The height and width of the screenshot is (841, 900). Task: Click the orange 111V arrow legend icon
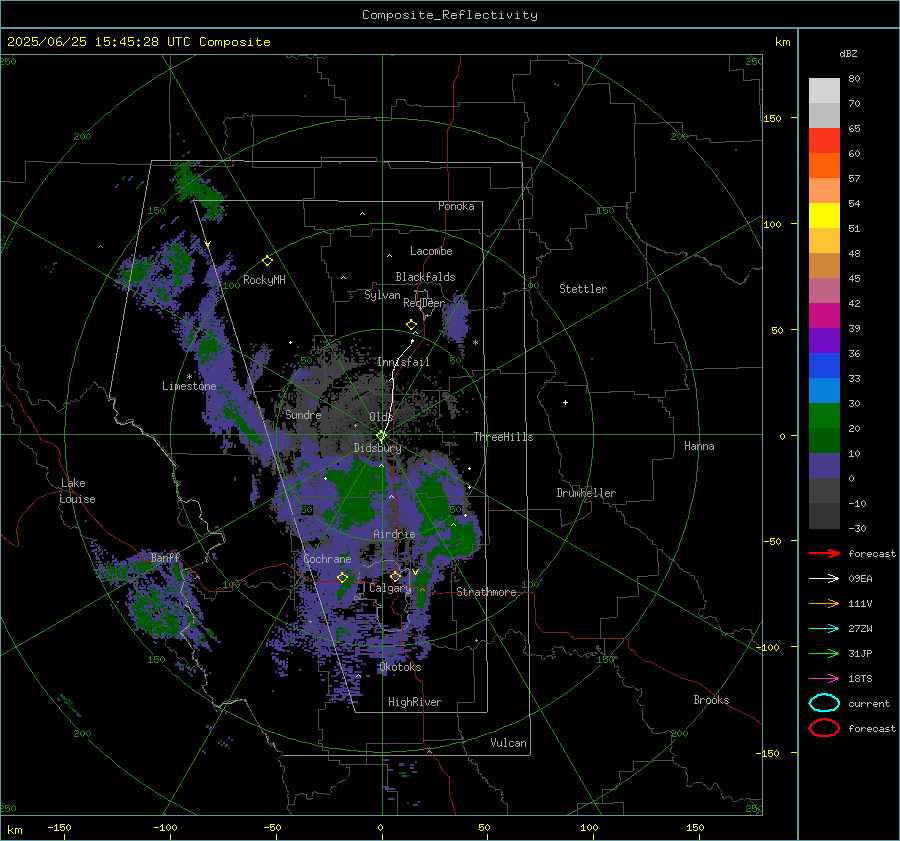(x=824, y=603)
